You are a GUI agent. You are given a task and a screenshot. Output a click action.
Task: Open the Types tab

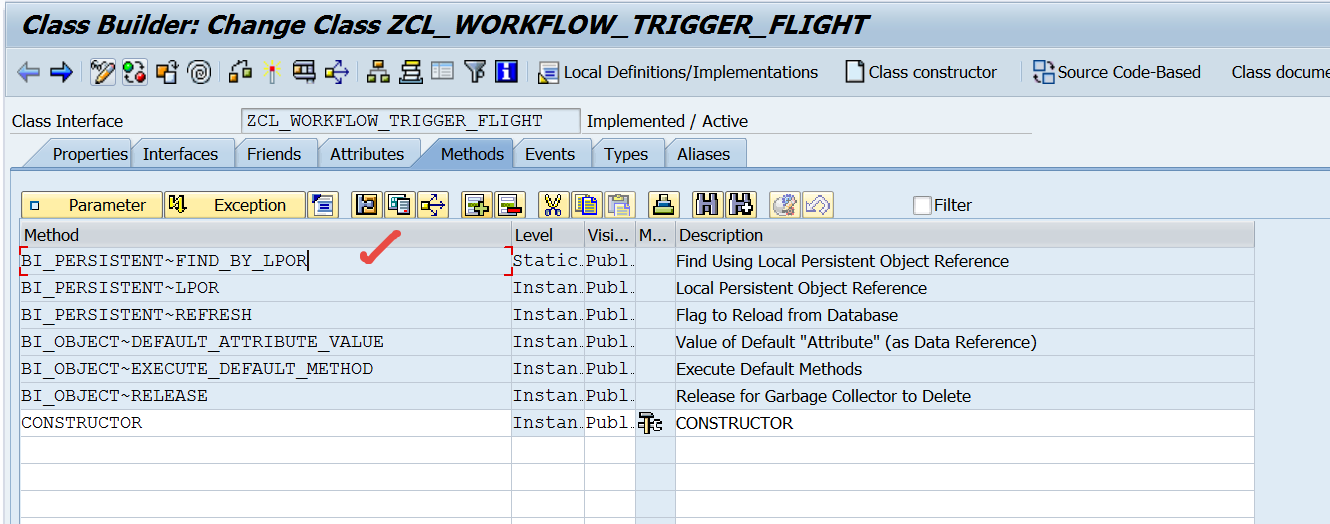(x=626, y=154)
